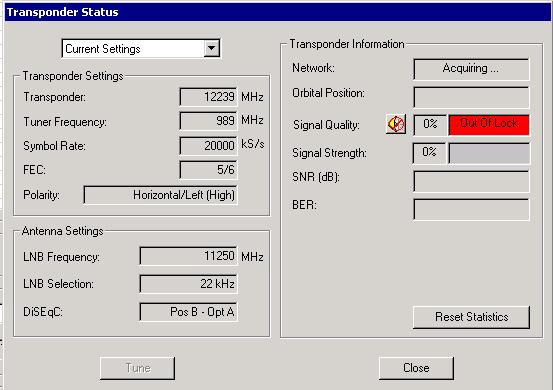Image resolution: width=553 pixels, height=390 pixels.
Task: Click the Antenna Settings group label
Action: 62,231
